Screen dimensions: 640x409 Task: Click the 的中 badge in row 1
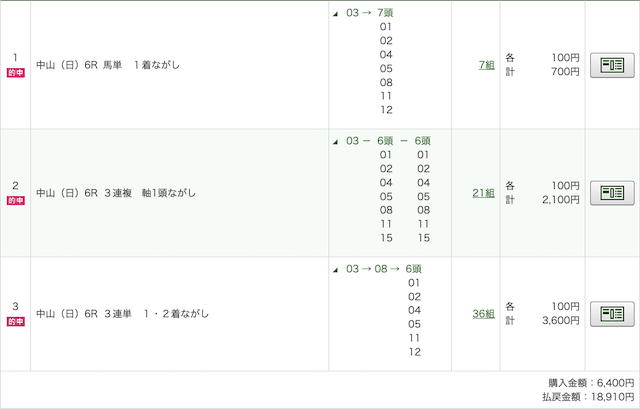tap(15, 73)
